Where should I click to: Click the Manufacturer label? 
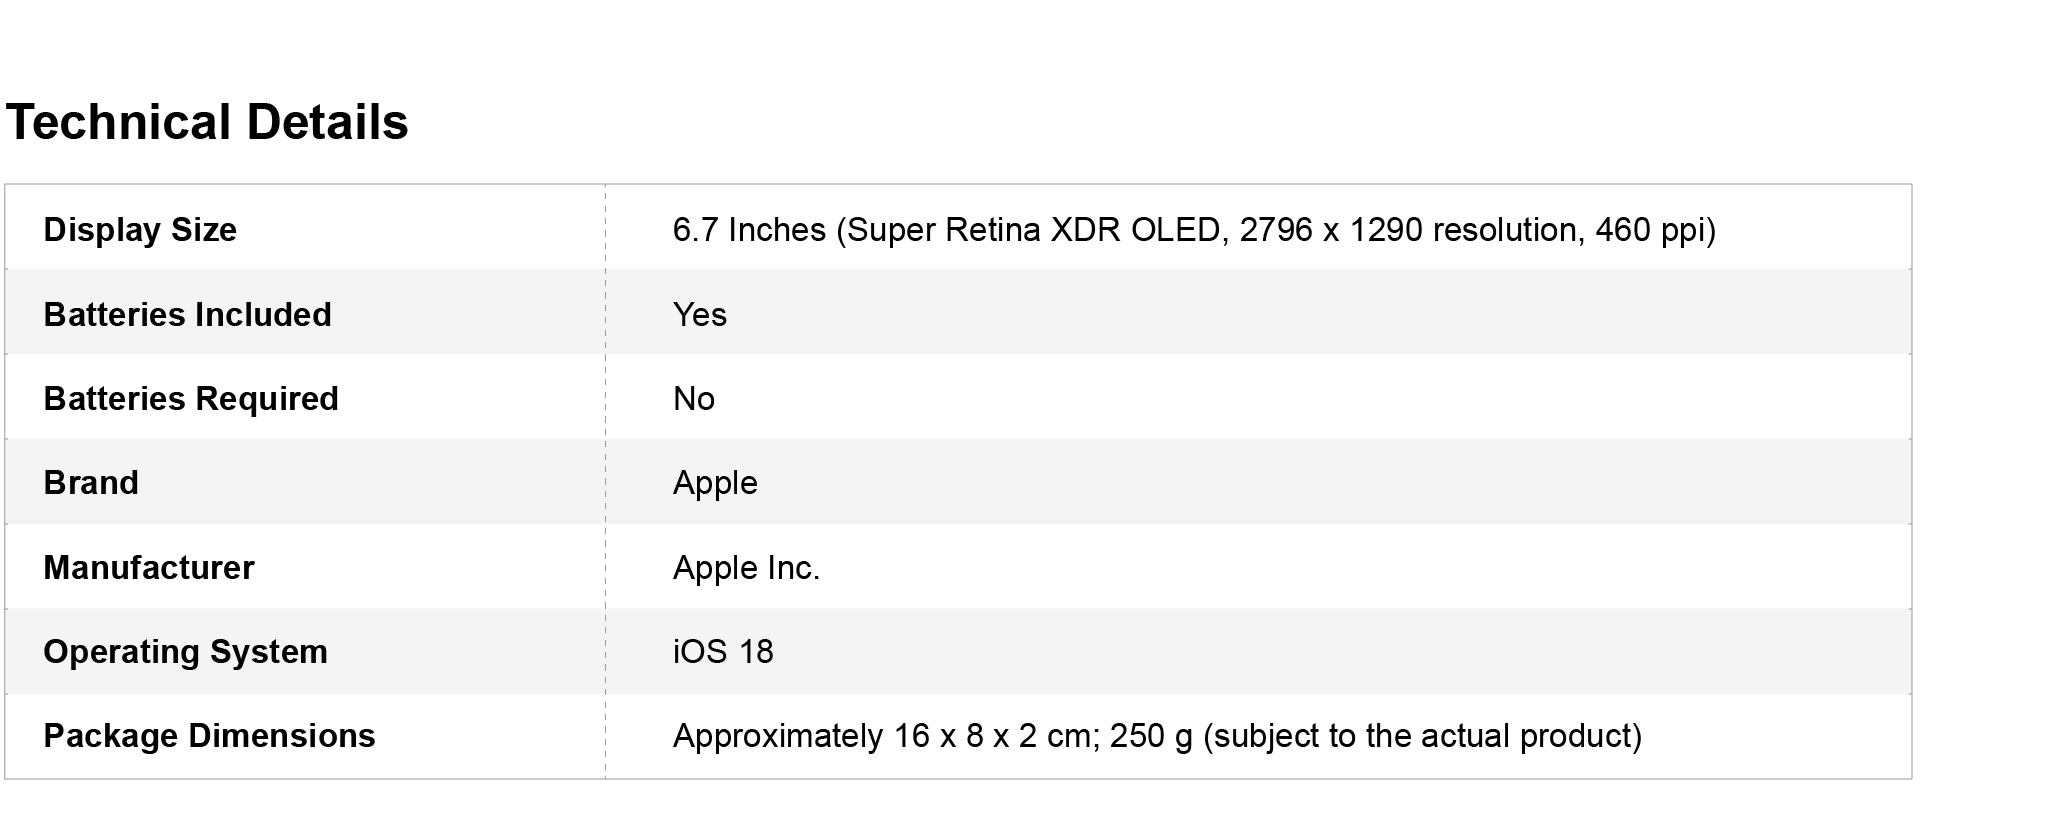click(x=149, y=568)
